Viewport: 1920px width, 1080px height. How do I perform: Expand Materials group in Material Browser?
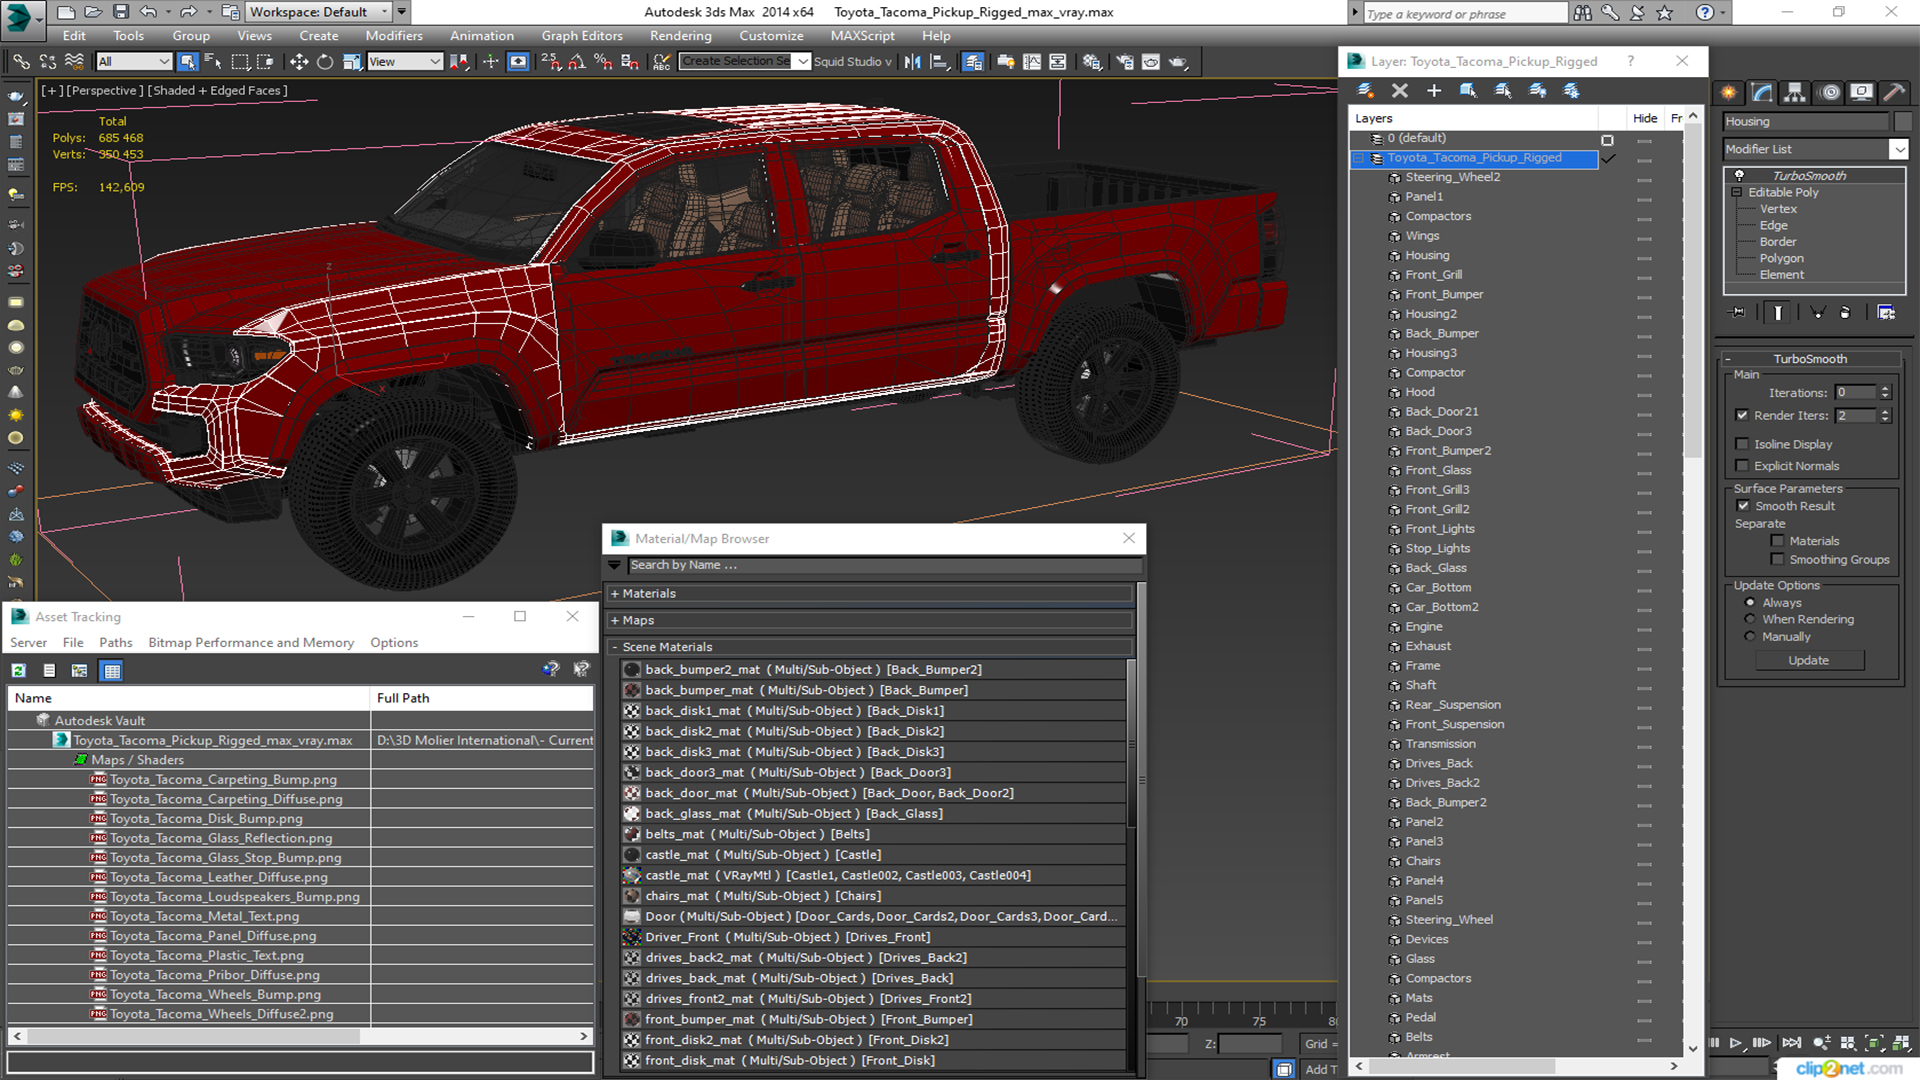click(x=615, y=594)
